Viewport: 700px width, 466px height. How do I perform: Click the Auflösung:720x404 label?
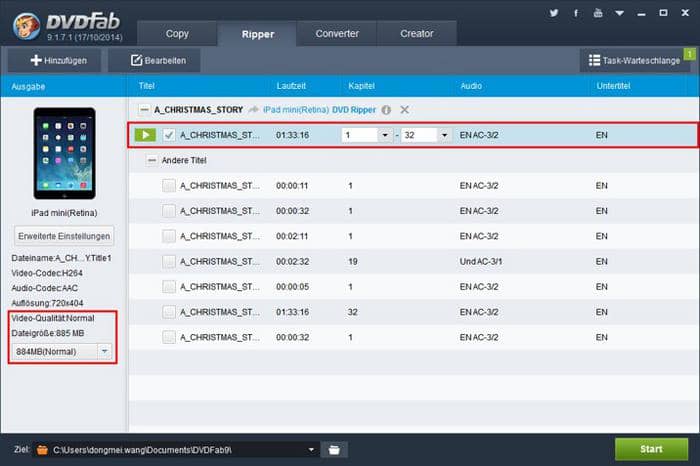47,303
